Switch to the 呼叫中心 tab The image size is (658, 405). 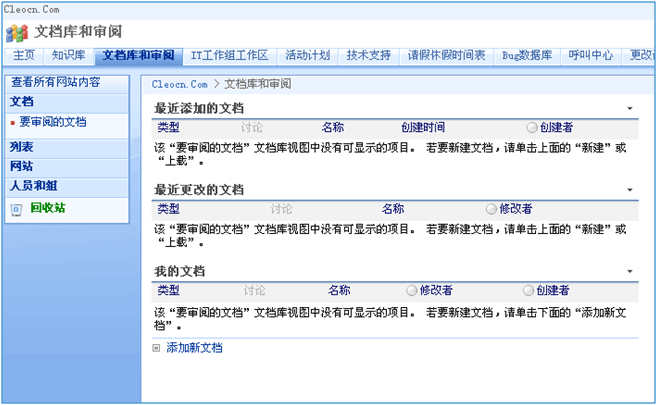590,55
